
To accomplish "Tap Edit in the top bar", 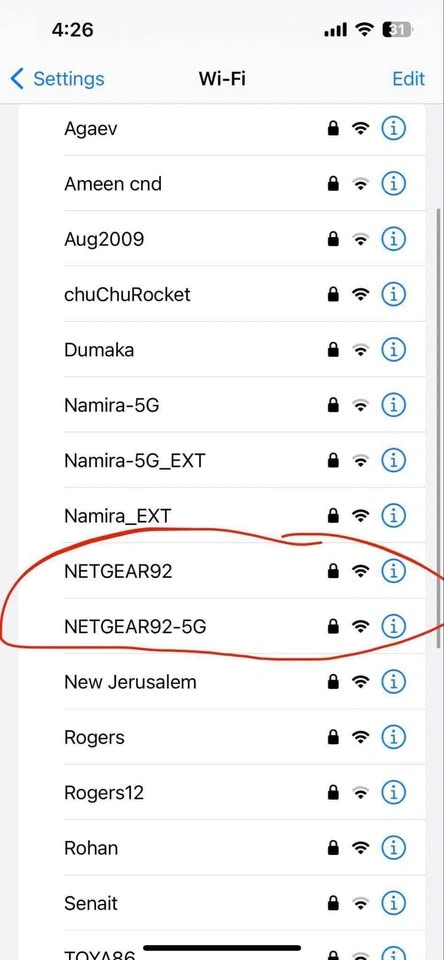I will 408,79.
